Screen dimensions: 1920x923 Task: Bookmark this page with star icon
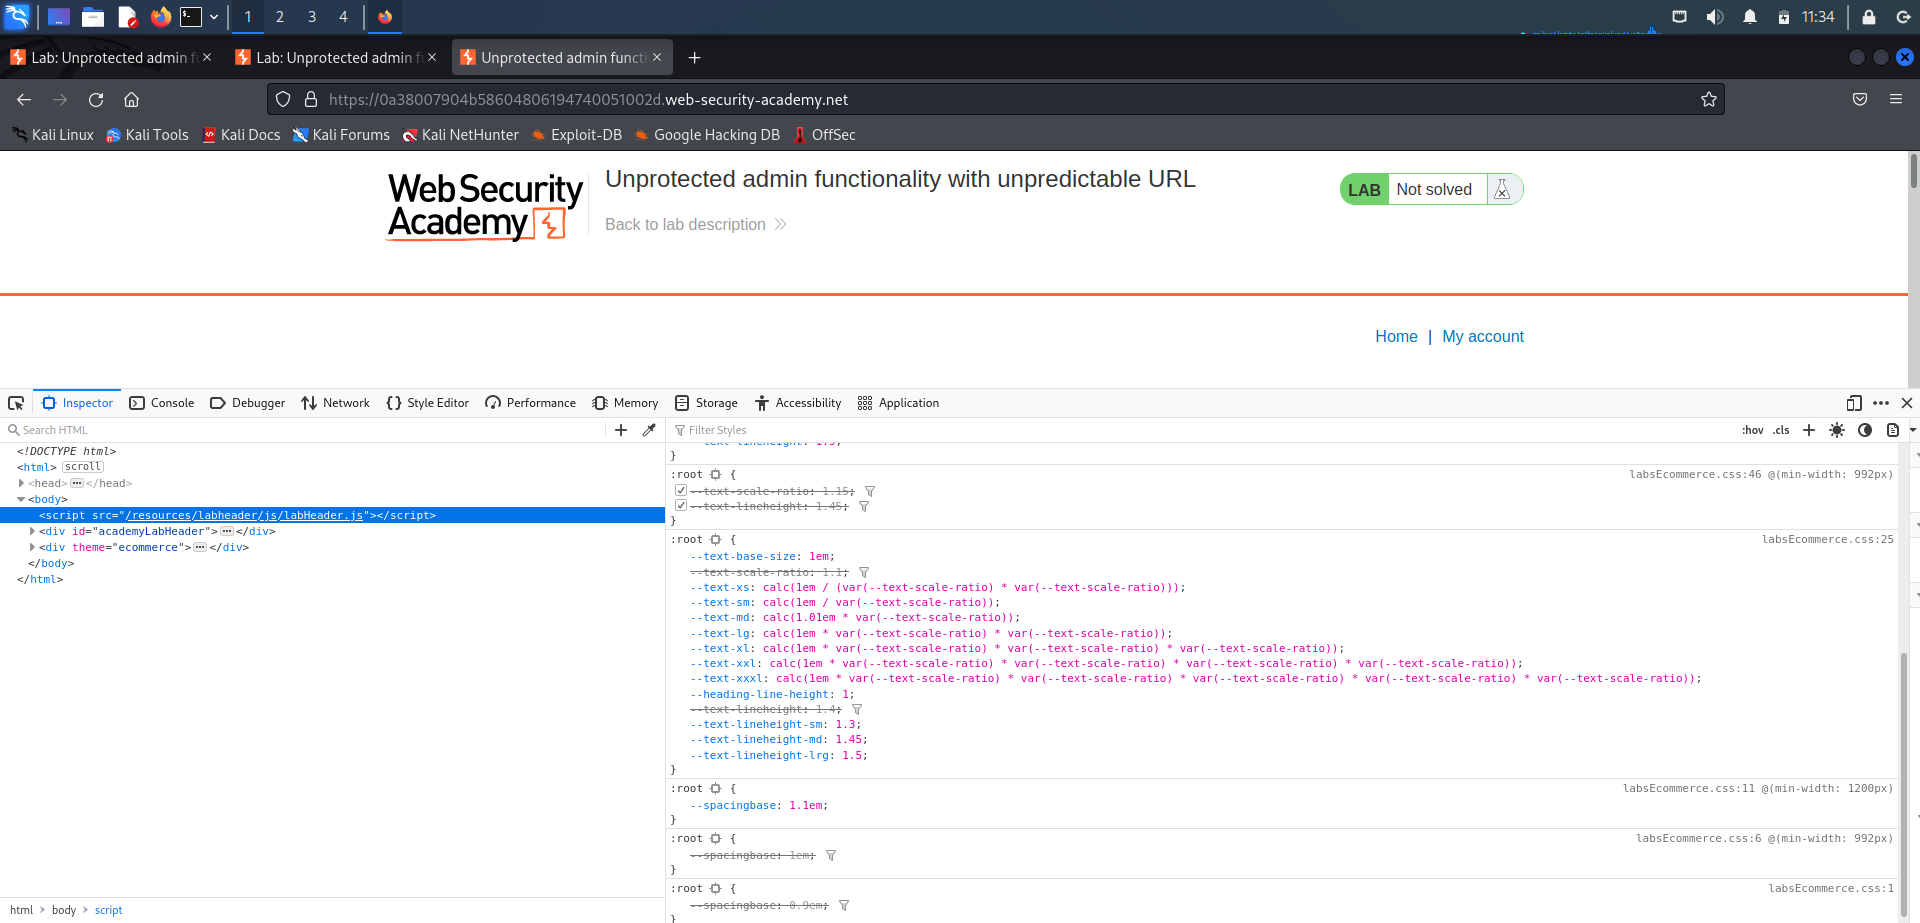(1709, 99)
